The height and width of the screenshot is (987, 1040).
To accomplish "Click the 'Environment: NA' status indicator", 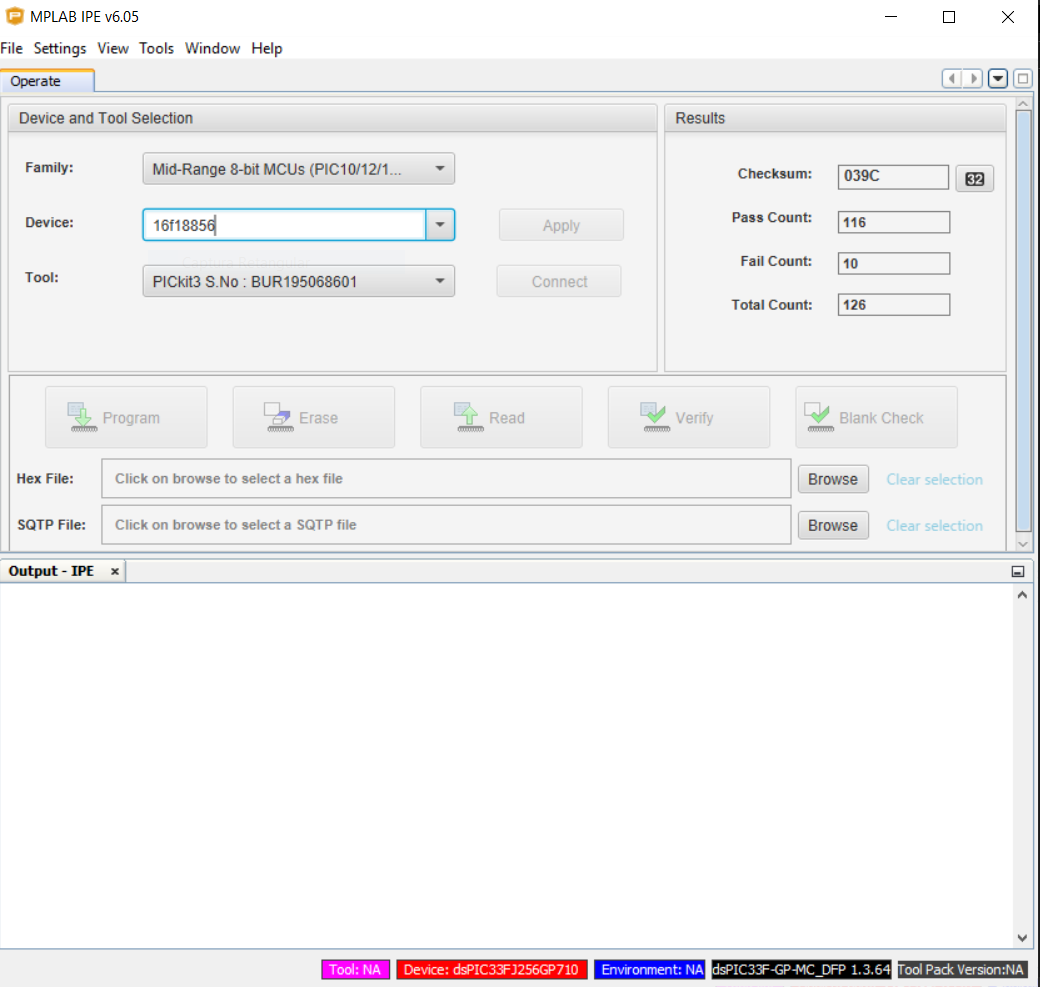I will pos(649,970).
